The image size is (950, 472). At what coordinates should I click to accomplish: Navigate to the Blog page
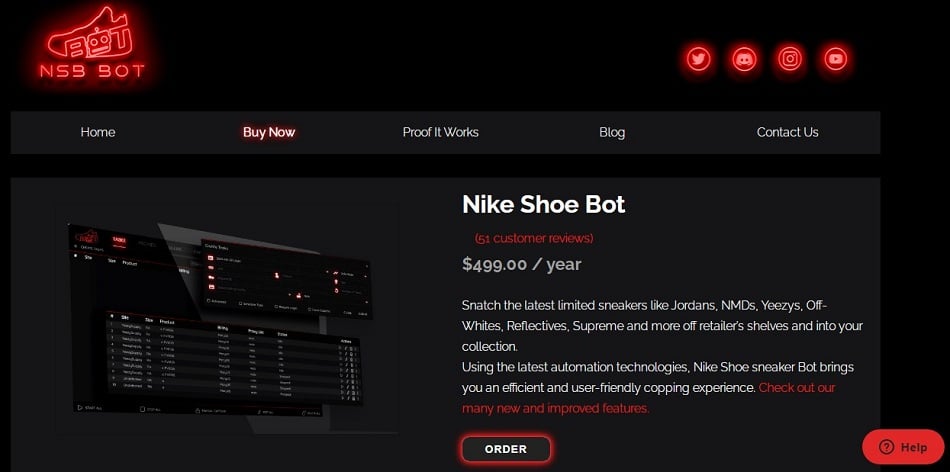(612, 132)
